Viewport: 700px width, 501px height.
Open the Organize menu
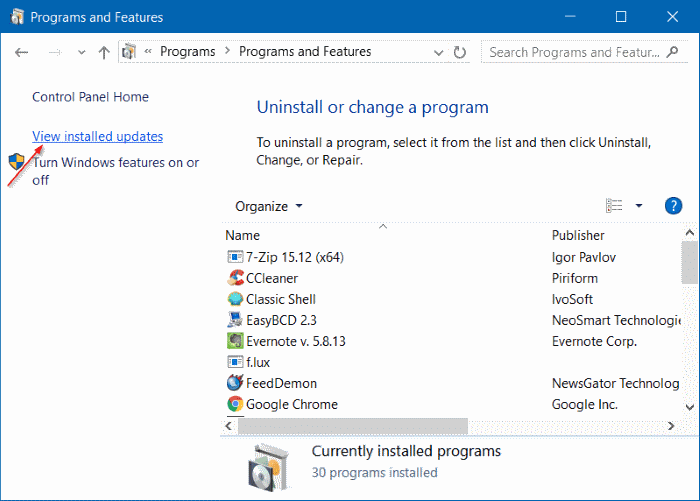coord(268,206)
